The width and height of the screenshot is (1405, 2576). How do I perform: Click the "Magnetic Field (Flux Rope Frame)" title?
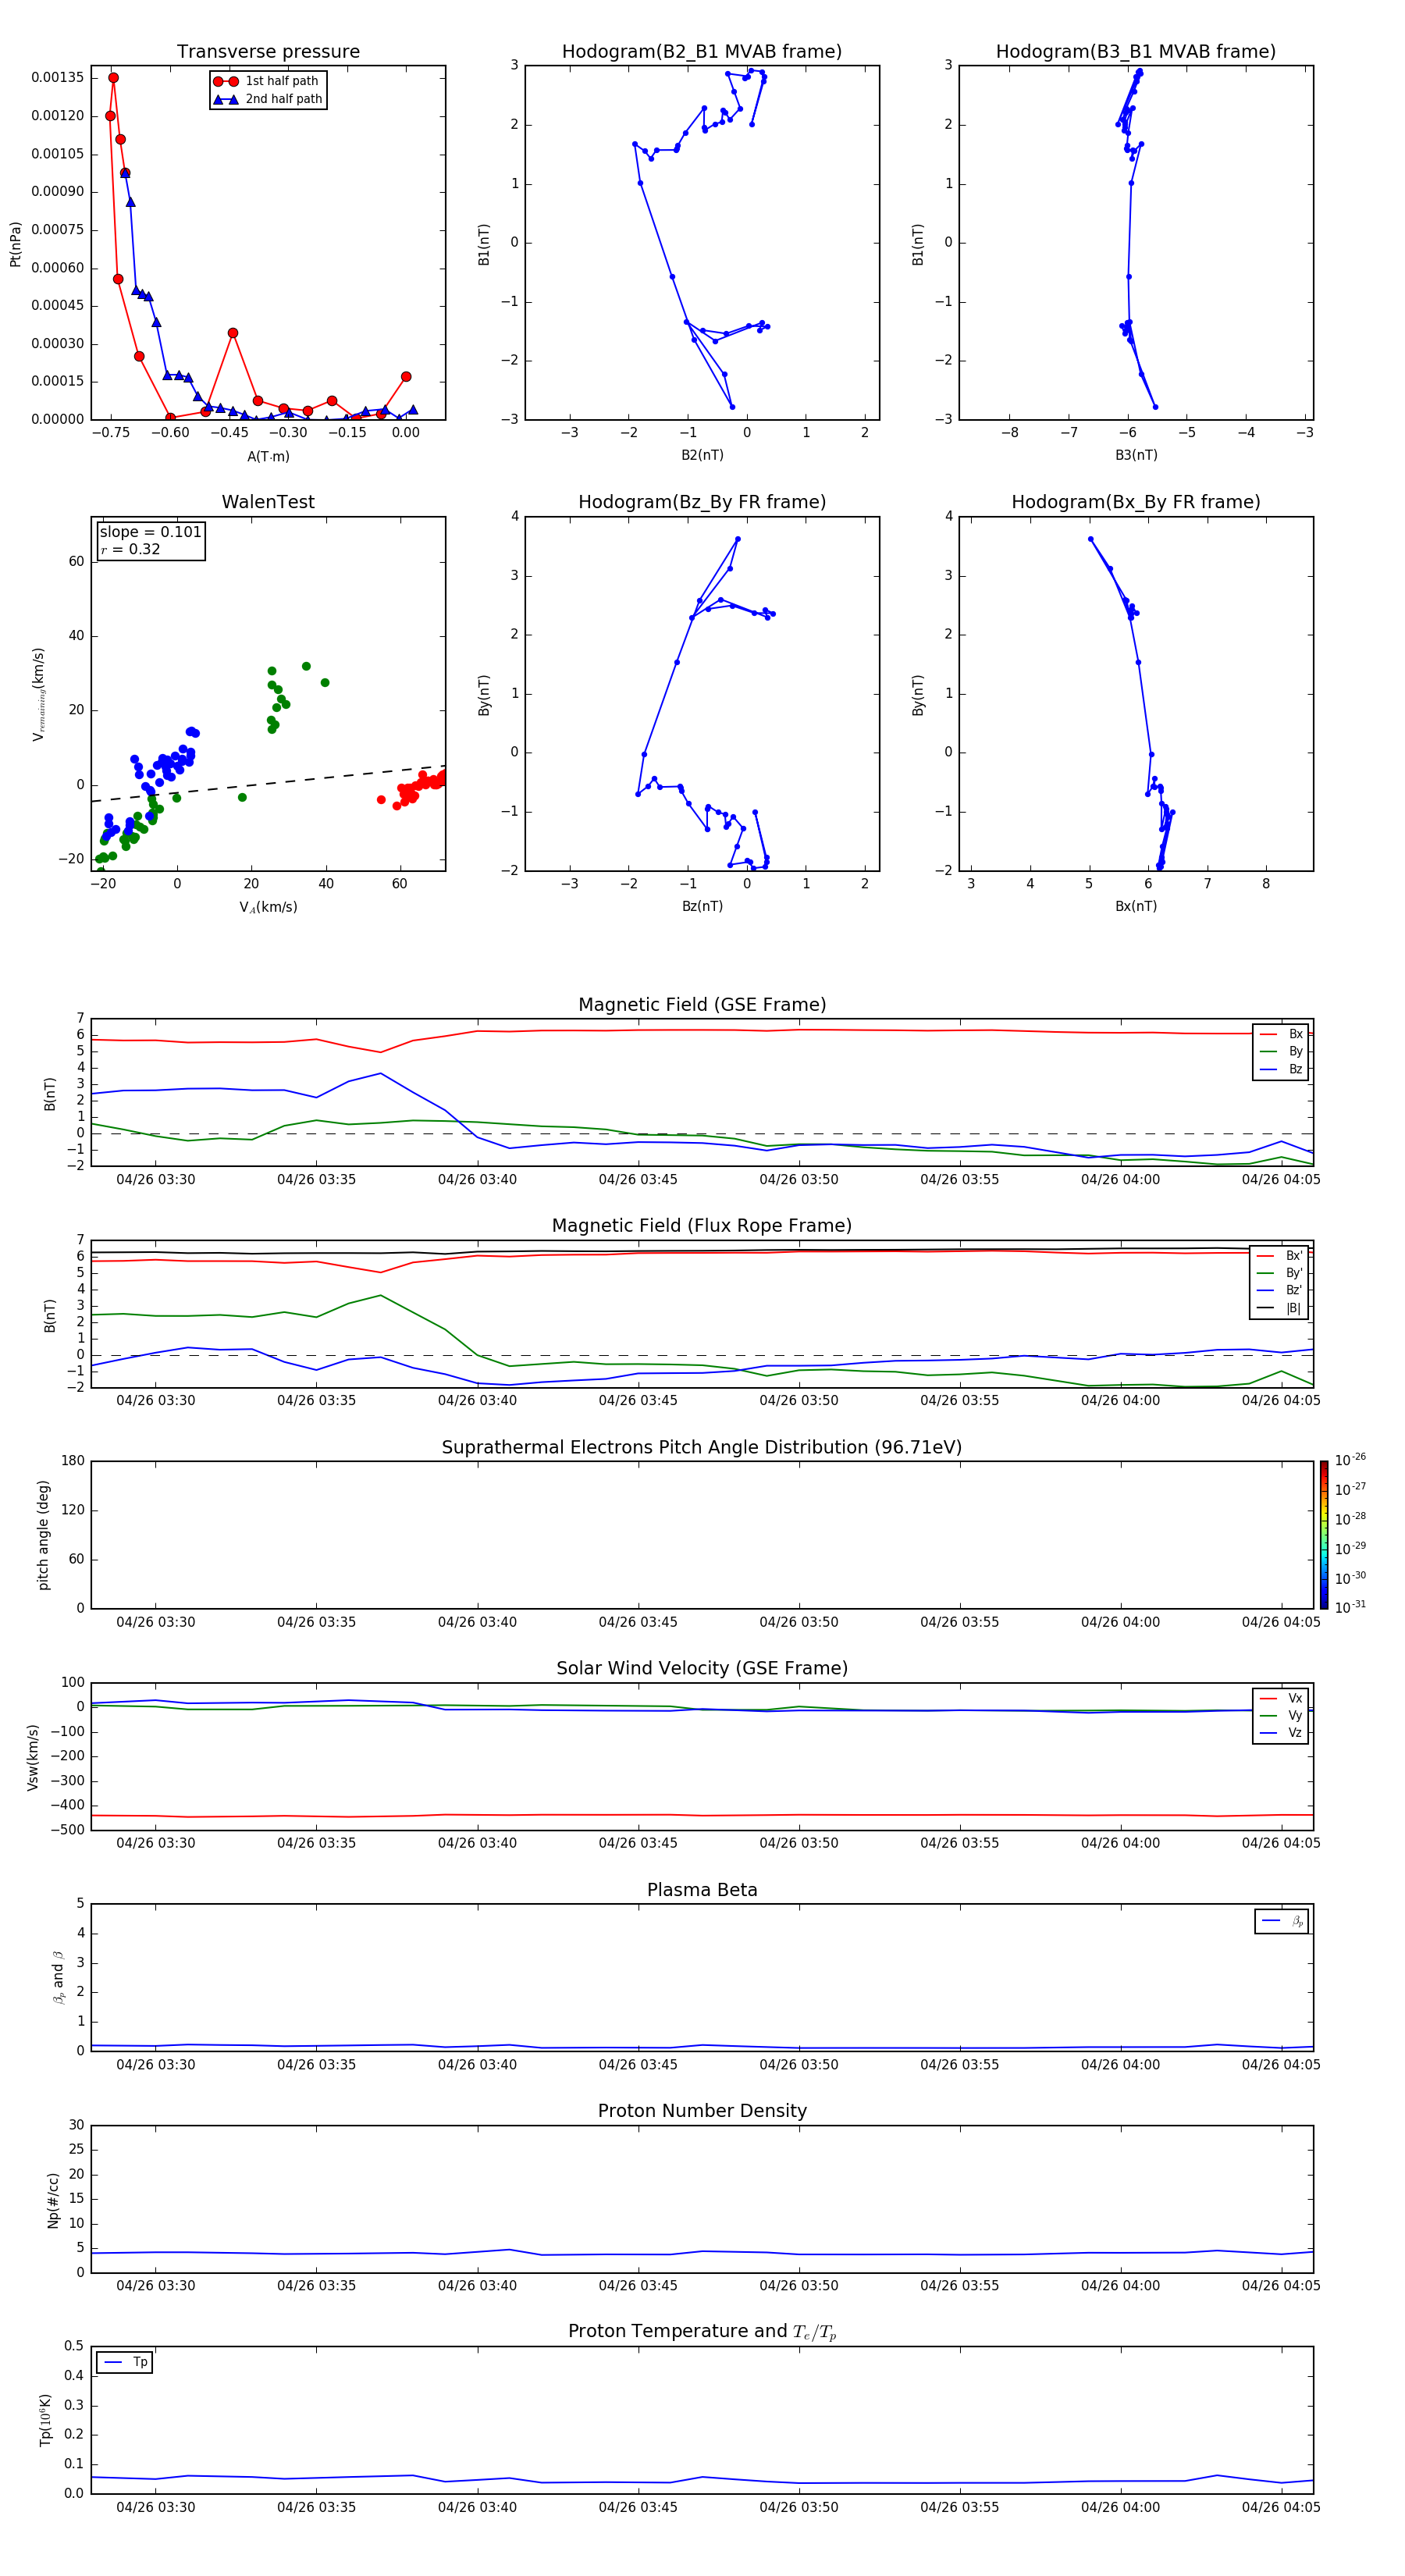702,1226
